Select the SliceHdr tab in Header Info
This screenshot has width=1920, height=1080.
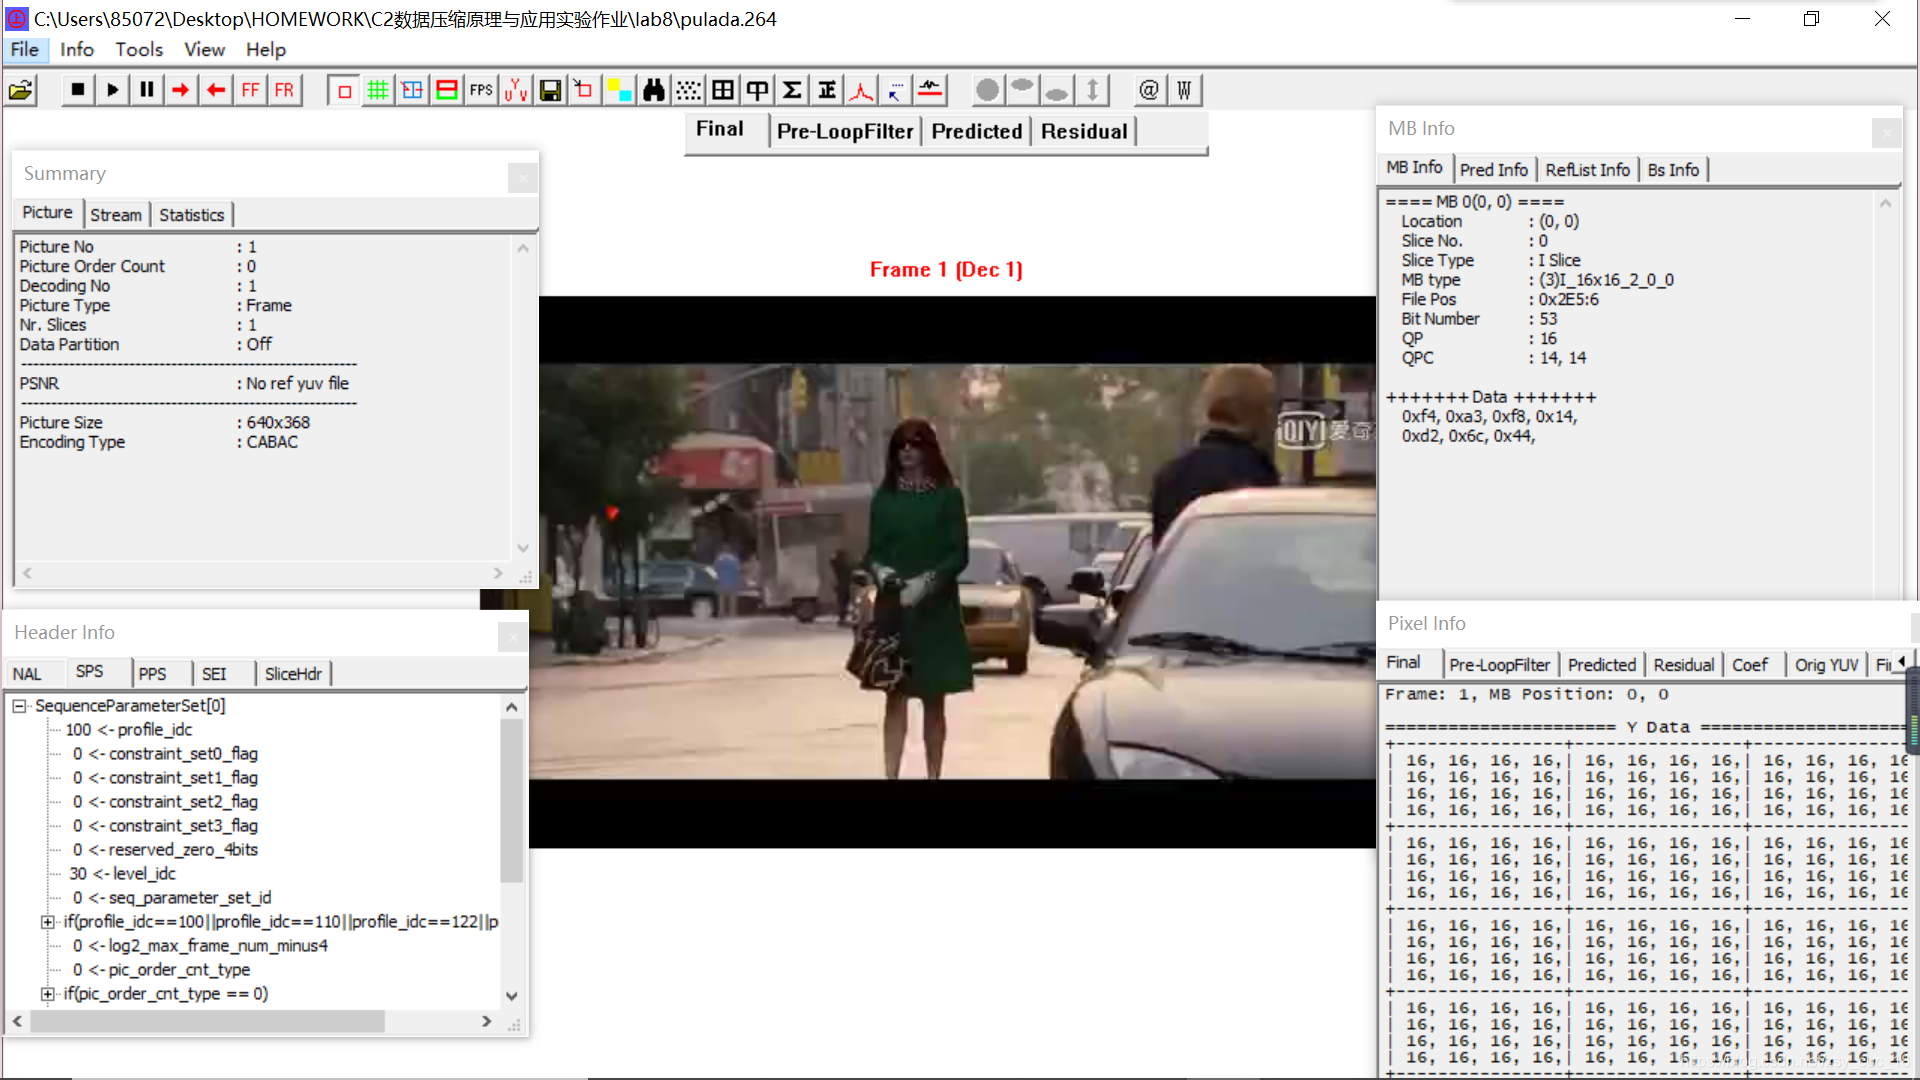(x=293, y=674)
